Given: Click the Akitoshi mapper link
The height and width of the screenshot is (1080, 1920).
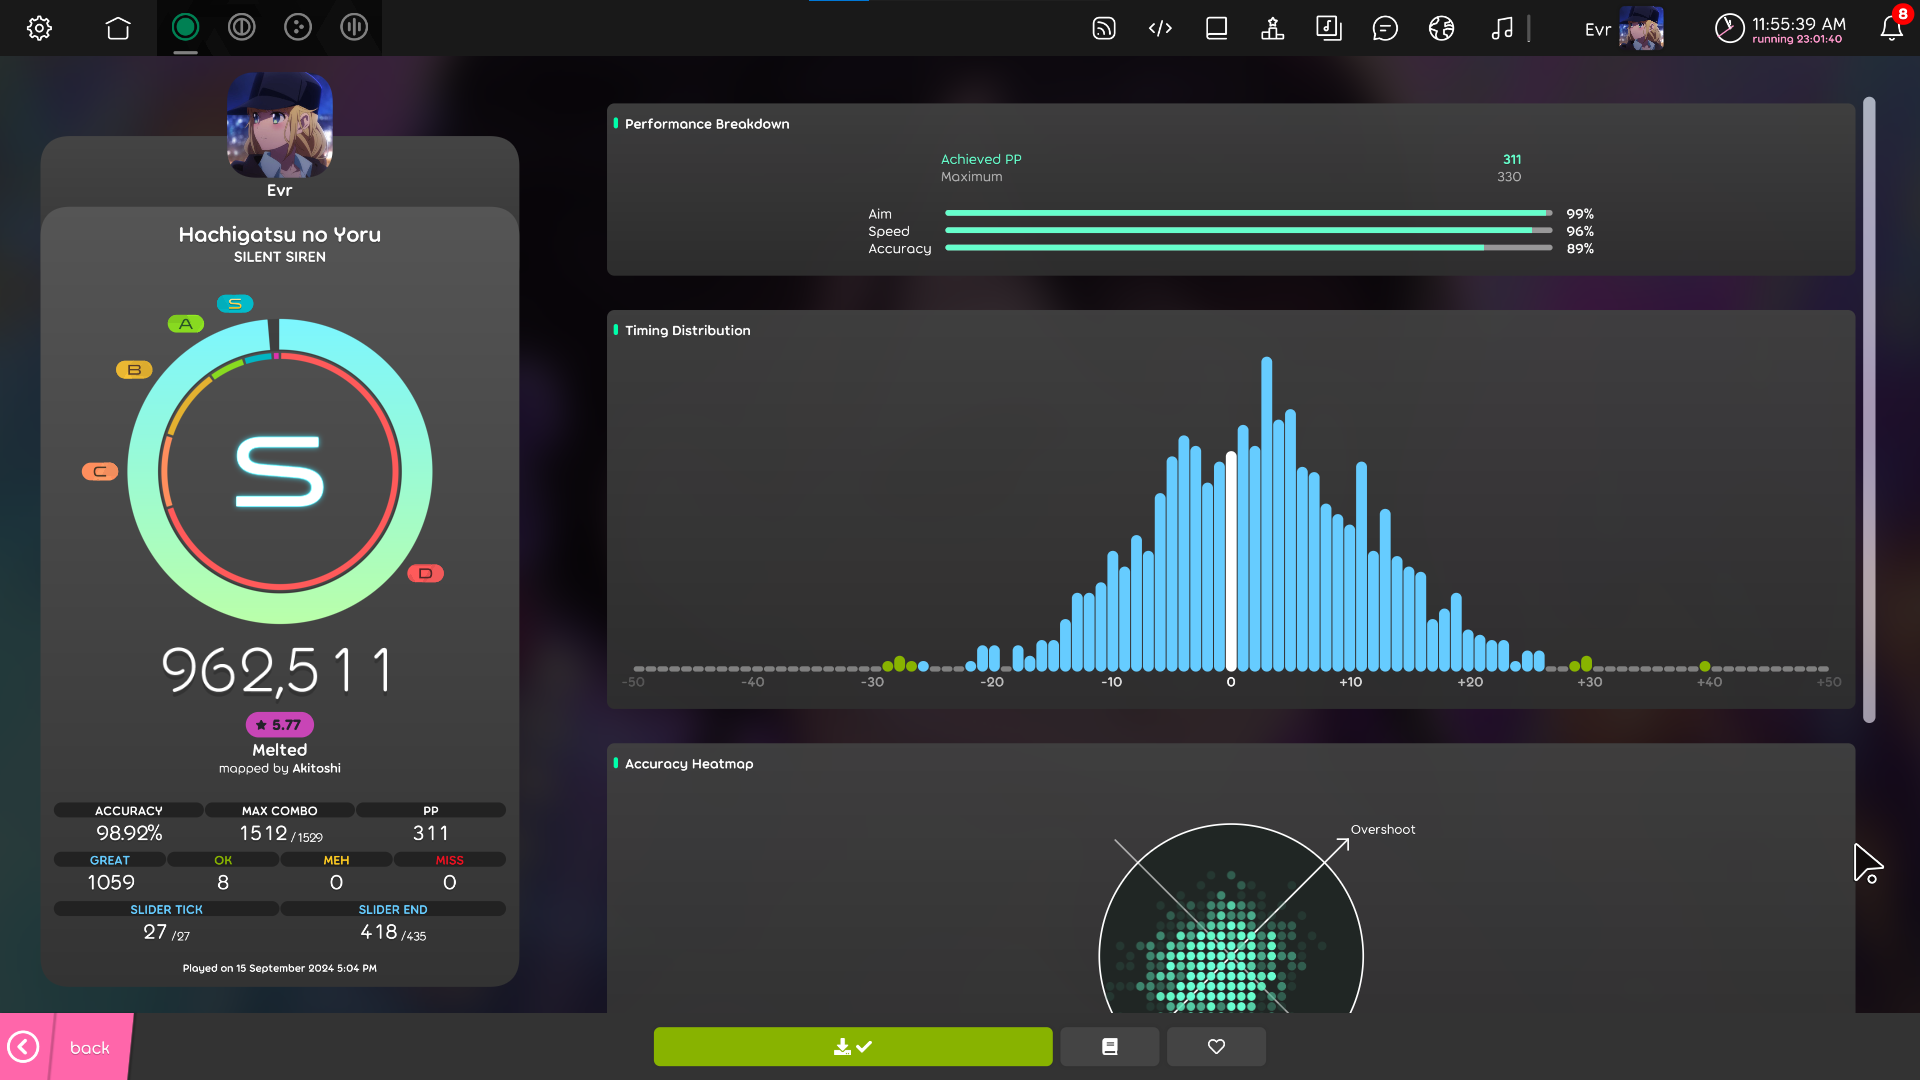Looking at the screenshot, I should coord(316,769).
